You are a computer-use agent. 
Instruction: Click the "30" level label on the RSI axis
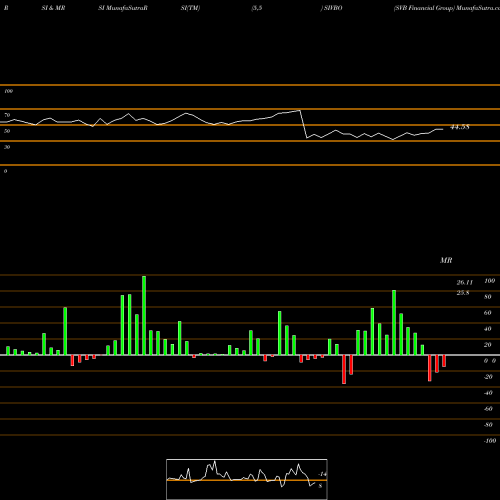point(7,147)
